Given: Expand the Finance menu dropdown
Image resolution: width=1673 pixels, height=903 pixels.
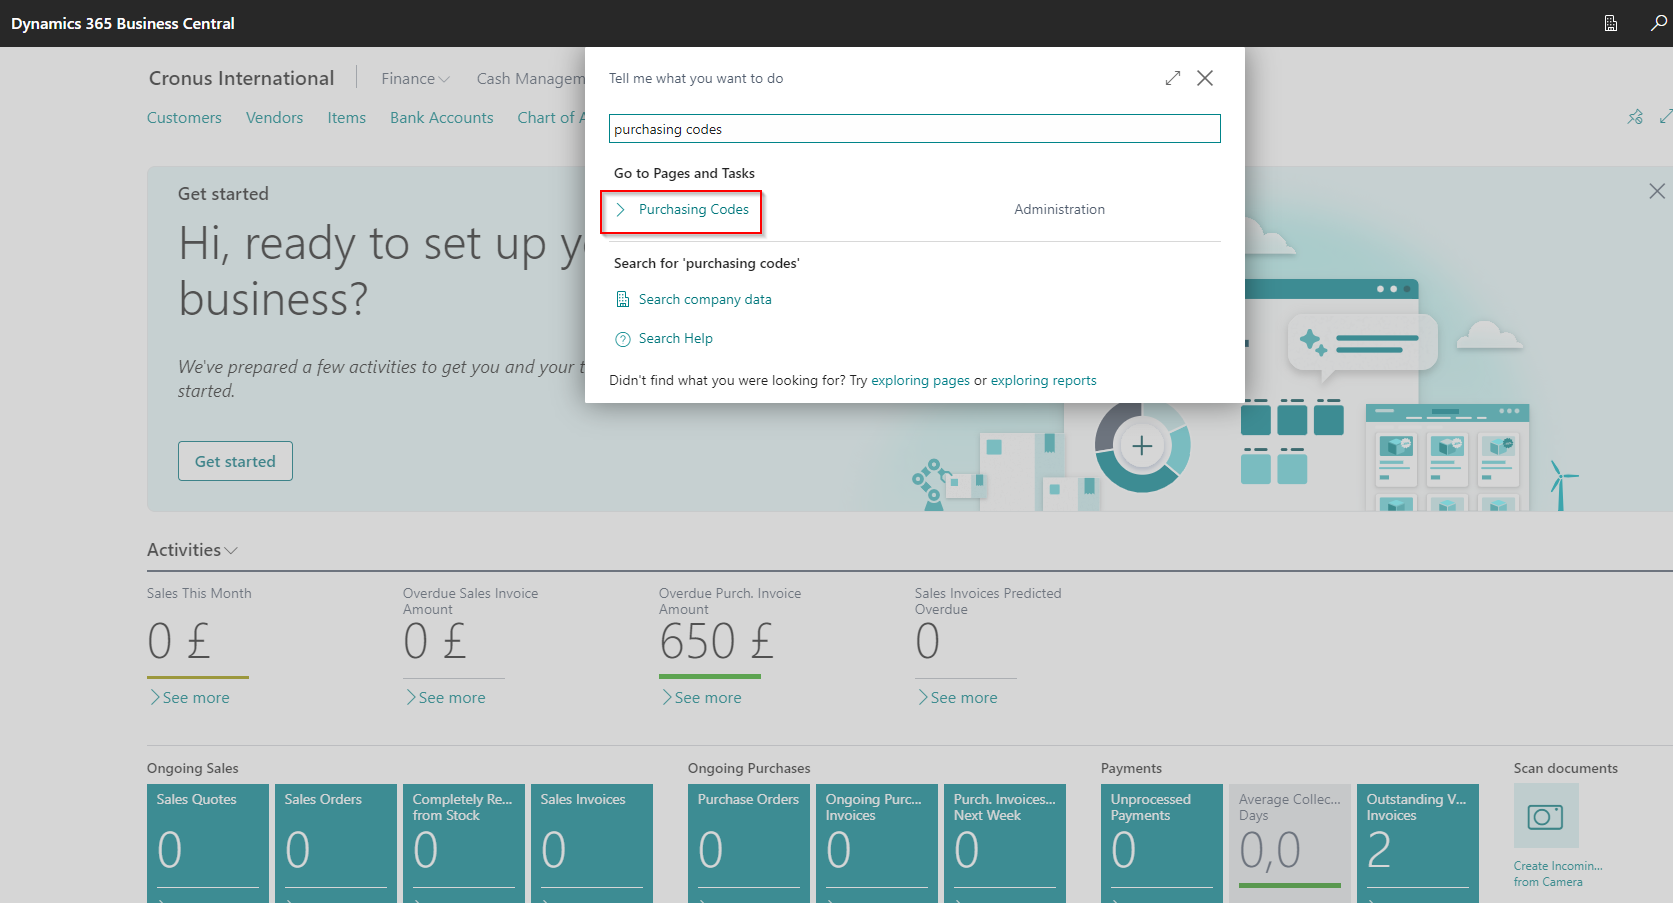Looking at the screenshot, I should click(415, 78).
